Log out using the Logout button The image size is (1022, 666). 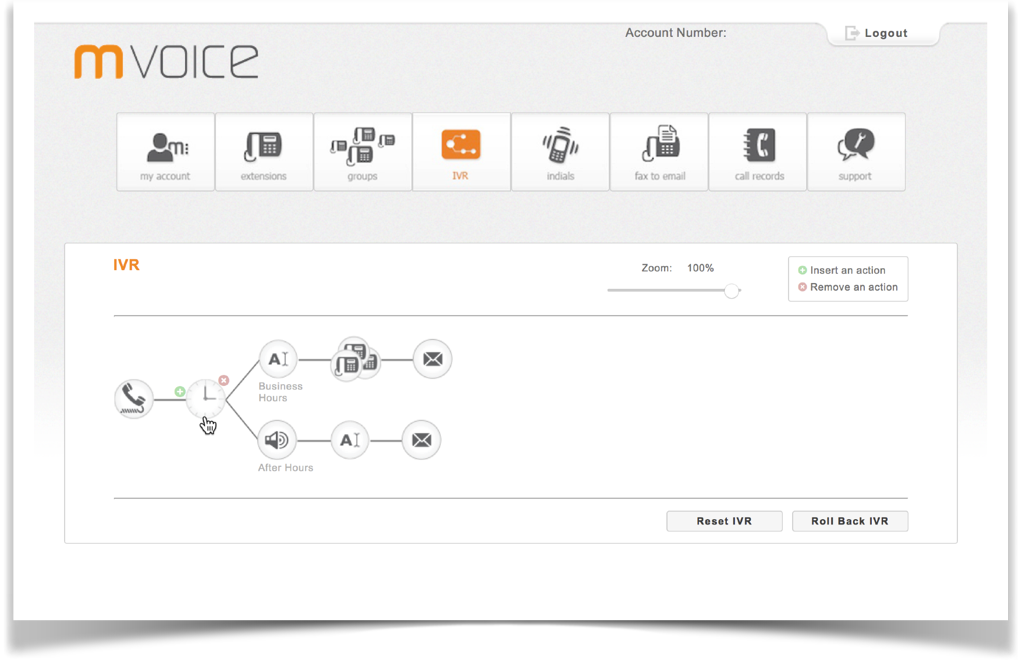pyautogui.click(x=877, y=33)
